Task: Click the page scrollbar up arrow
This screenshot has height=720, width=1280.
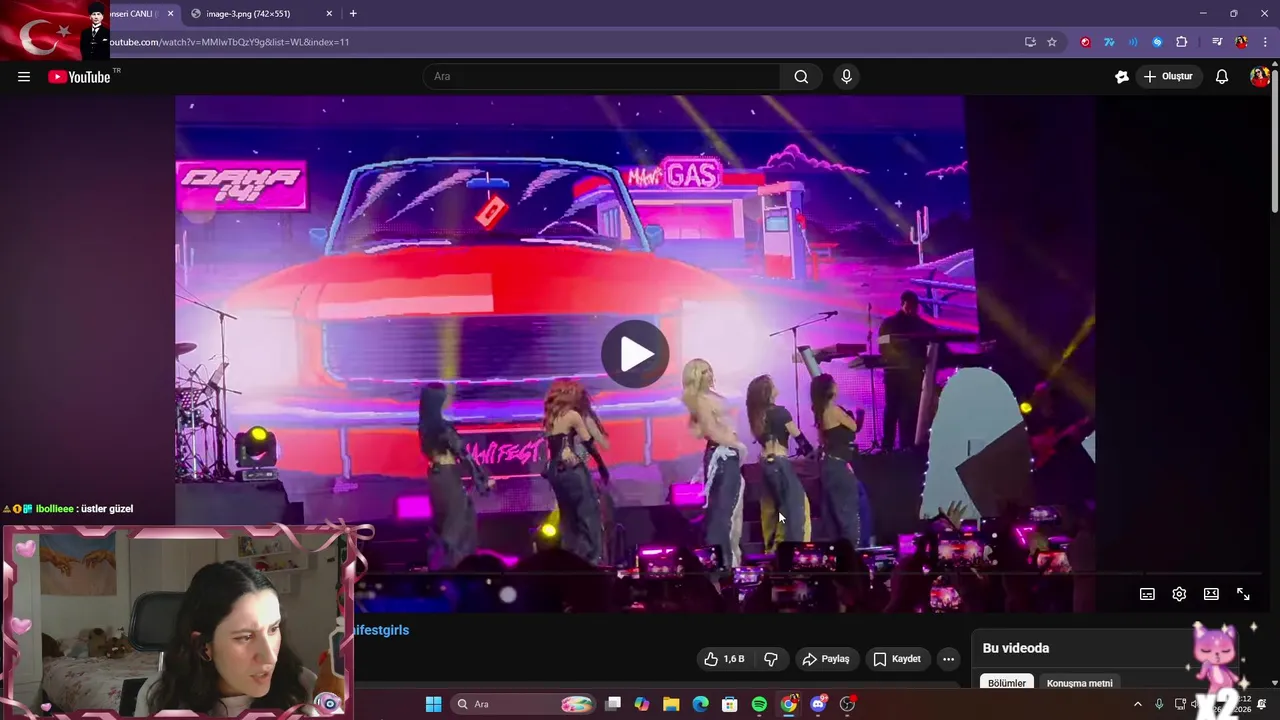Action: tap(1275, 64)
